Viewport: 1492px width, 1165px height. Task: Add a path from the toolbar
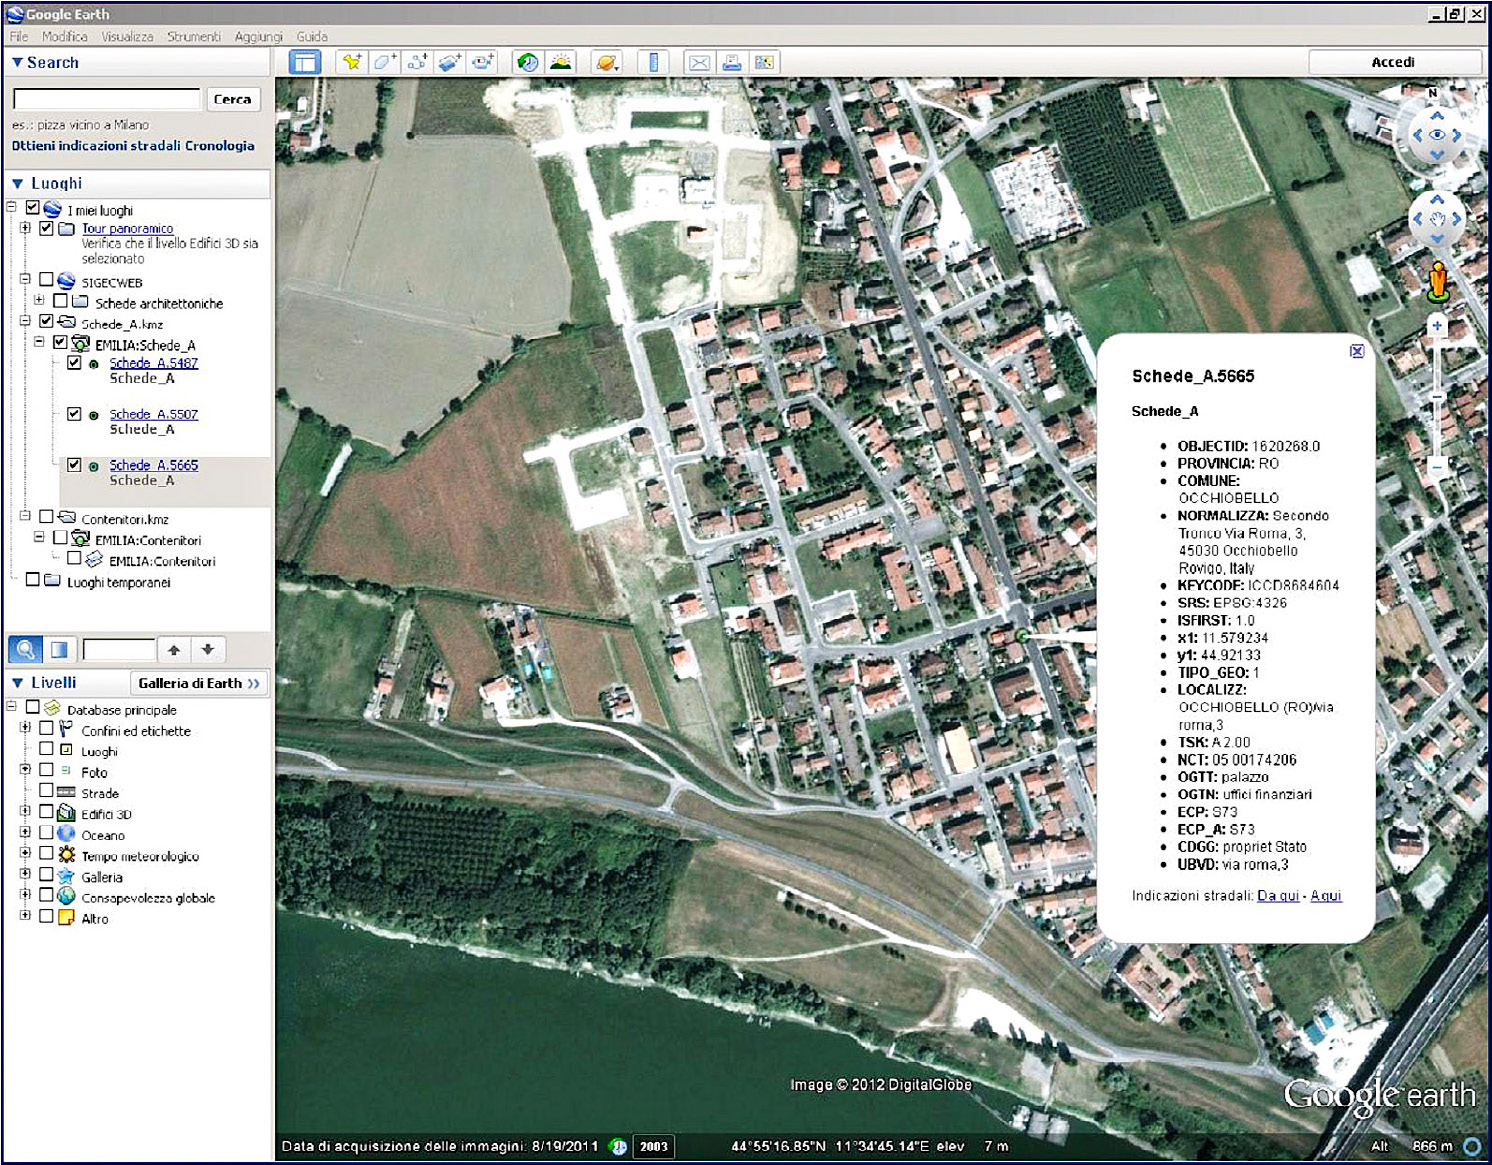[417, 62]
